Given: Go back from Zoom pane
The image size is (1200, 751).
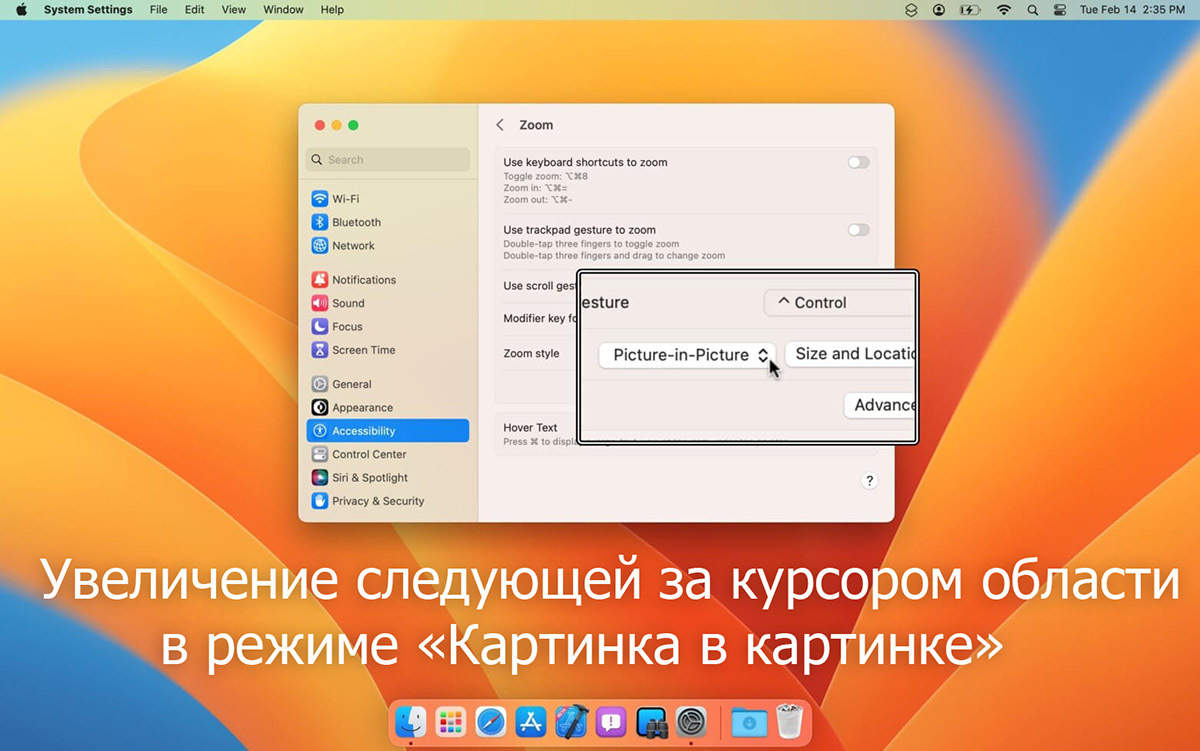Looking at the screenshot, I should coord(500,125).
